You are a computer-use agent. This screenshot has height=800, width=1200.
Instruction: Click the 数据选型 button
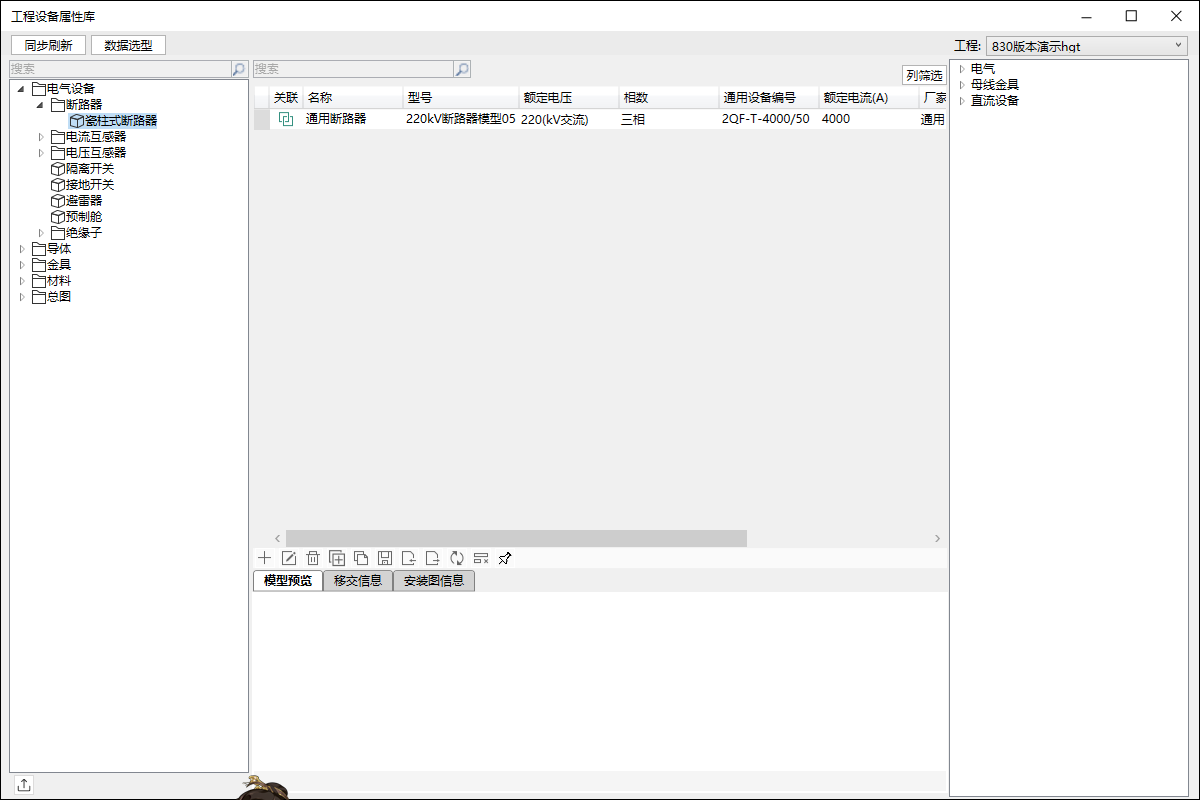click(x=128, y=45)
